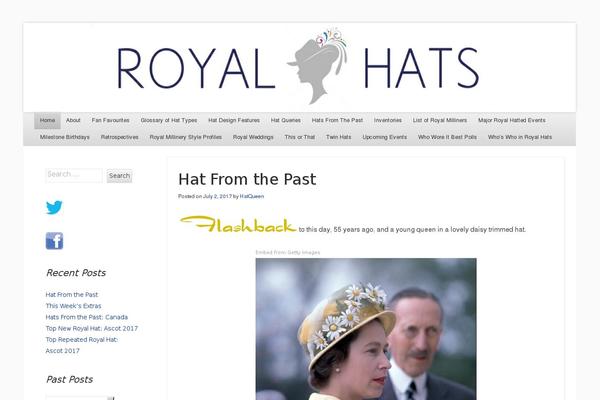Open the Home menu item
Viewport: 600px width, 400px height.
[47, 120]
